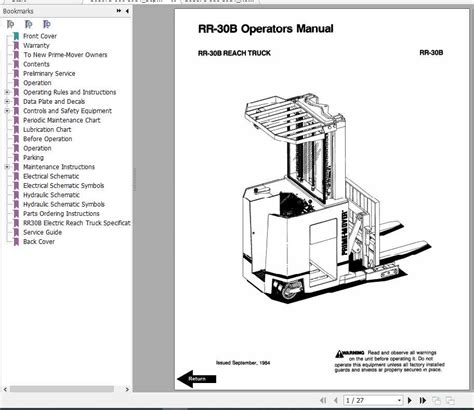Image resolution: width=474 pixels, height=410 pixels.
Task: Click the "Bookmarks" panel title
Action: pos(18,11)
